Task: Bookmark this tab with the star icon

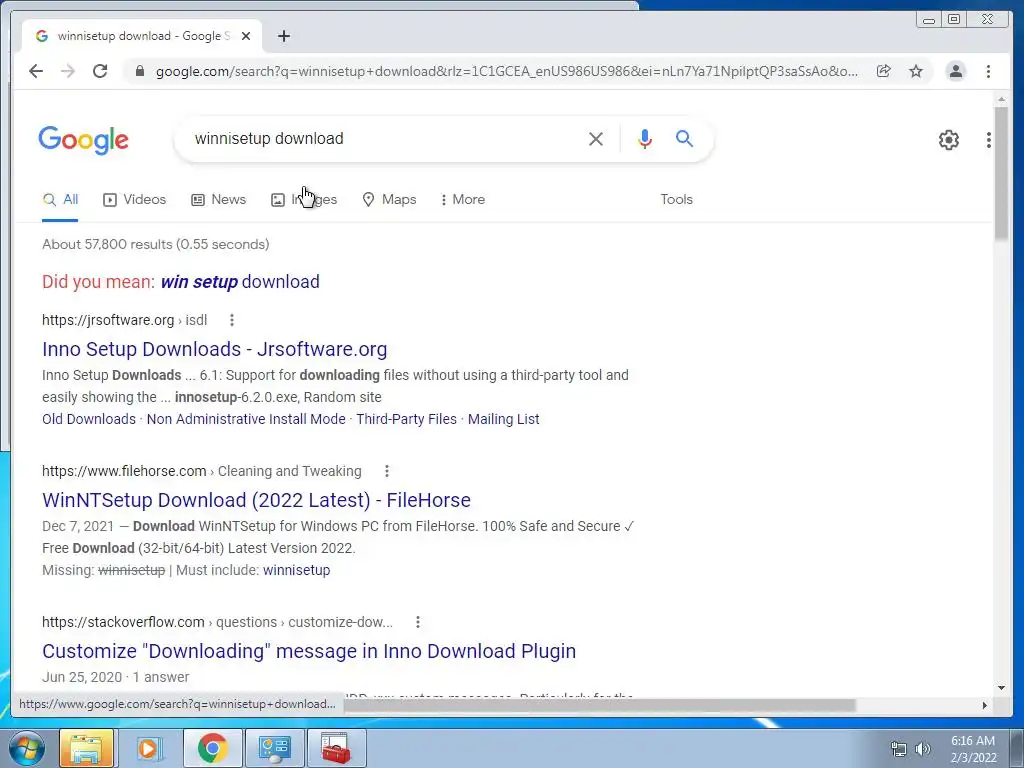Action: [x=916, y=71]
